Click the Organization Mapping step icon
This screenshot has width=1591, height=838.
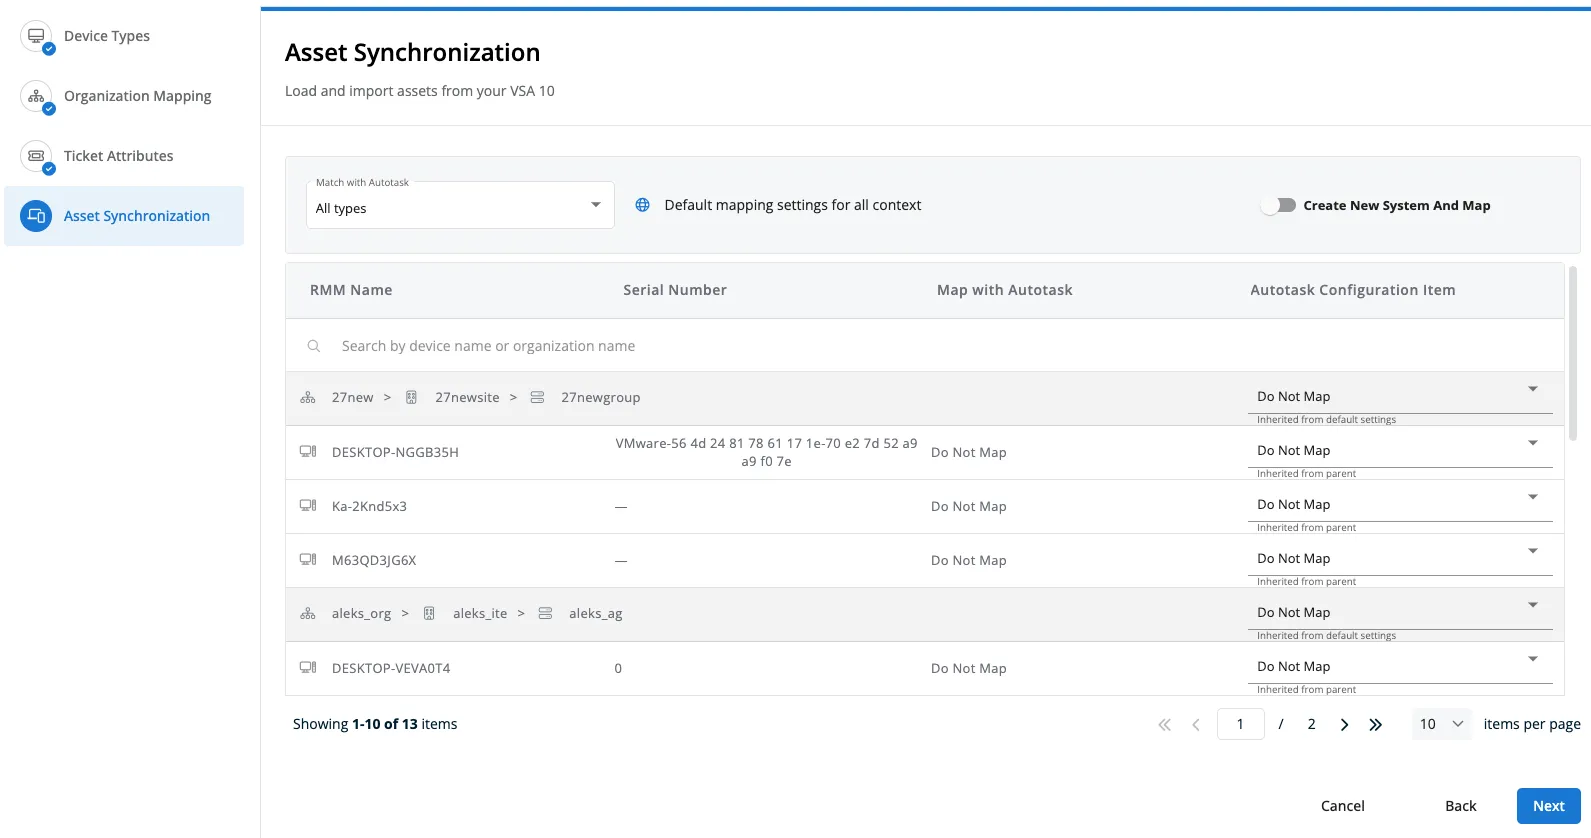pos(36,96)
